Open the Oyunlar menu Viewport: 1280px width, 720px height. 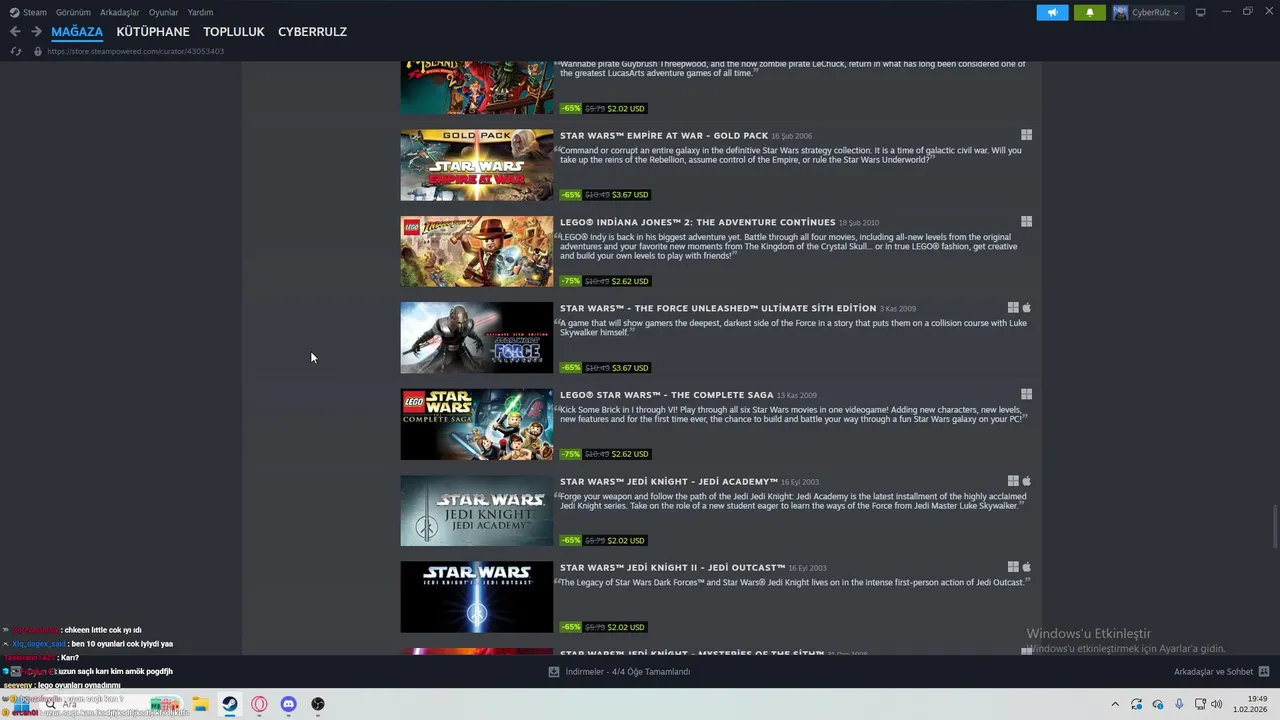(163, 12)
